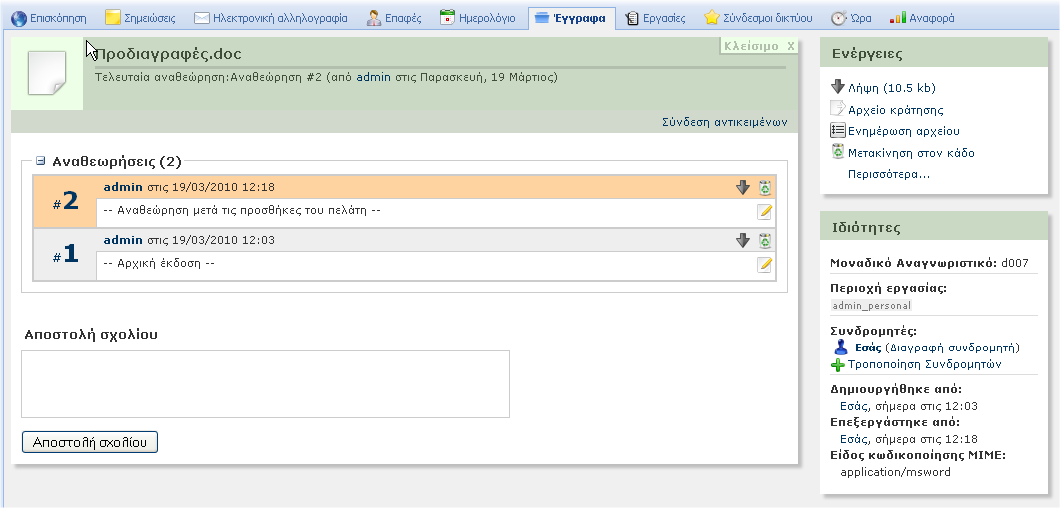The height and width of the screenshot is (508, 1060).
Task: Expand Περισσότερα... actions list
Action: pos(888,174)
